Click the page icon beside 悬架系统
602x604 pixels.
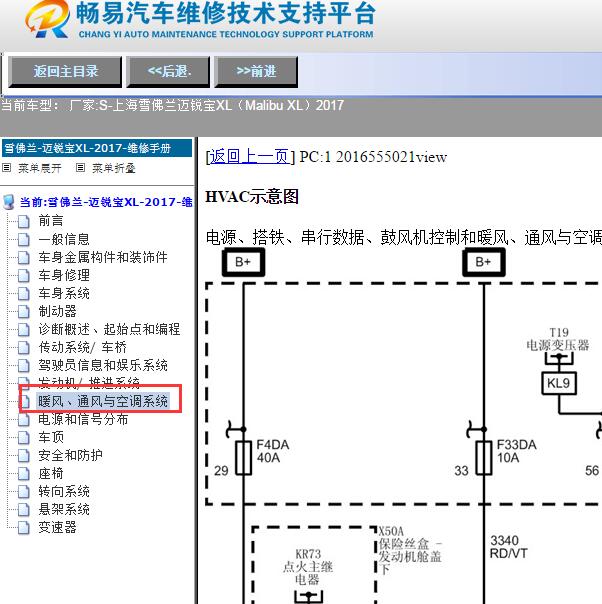[x=24, y=510]
